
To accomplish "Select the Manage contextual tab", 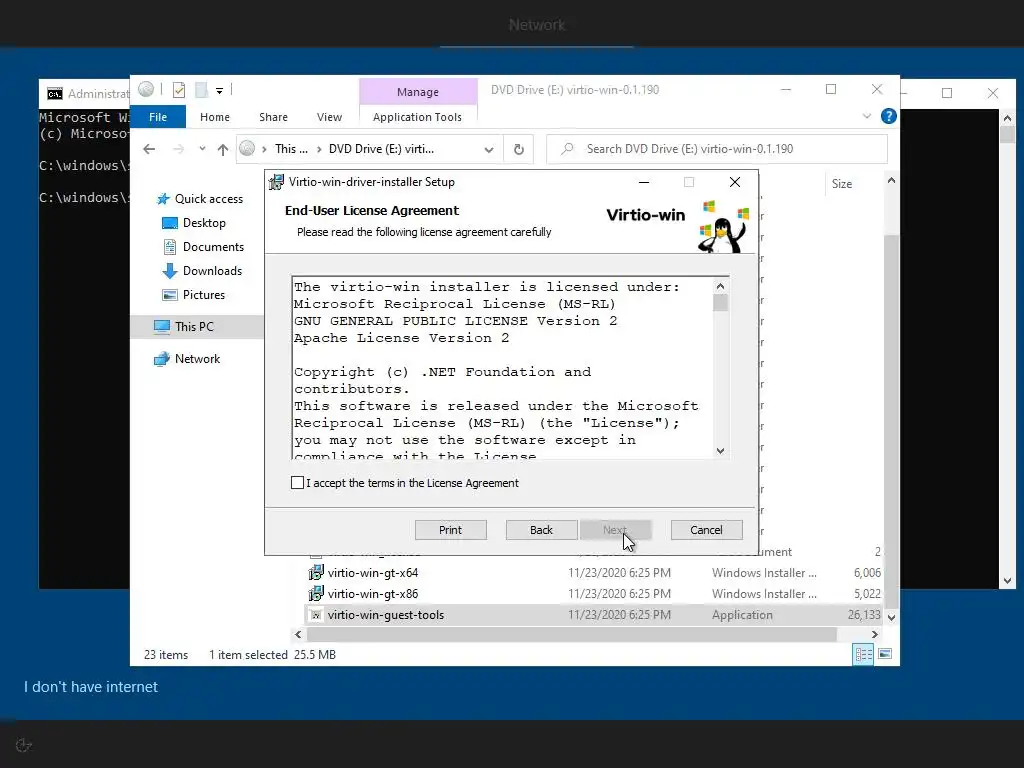I will (x=418, y=92).
